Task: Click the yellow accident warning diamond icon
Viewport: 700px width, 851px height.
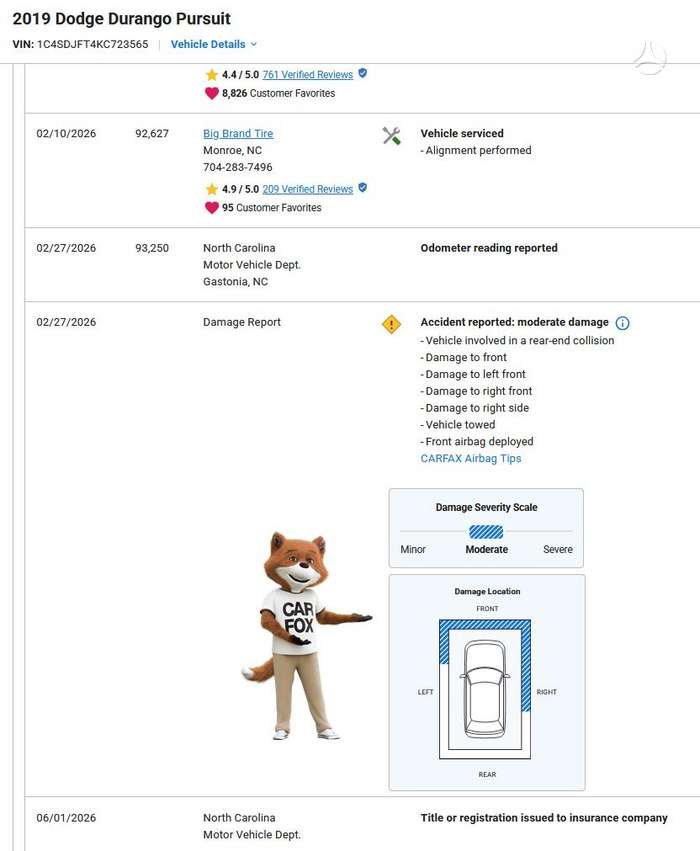Action: tap(391, 324)
